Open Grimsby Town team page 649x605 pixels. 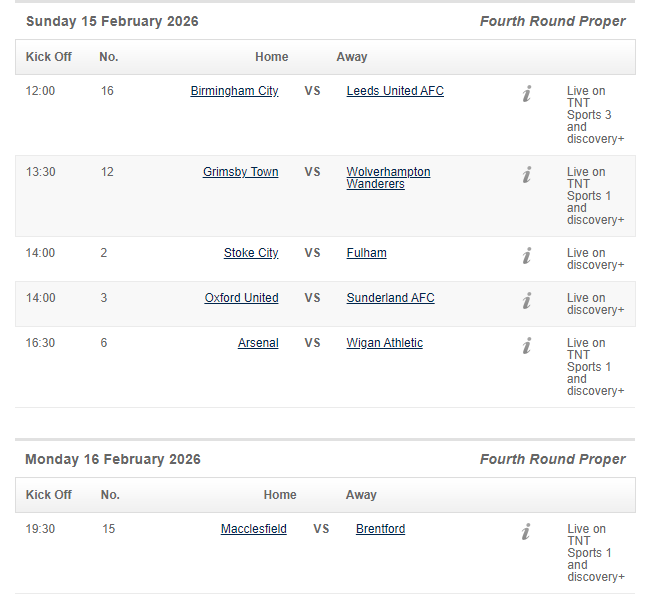click(x=240, y=172)
